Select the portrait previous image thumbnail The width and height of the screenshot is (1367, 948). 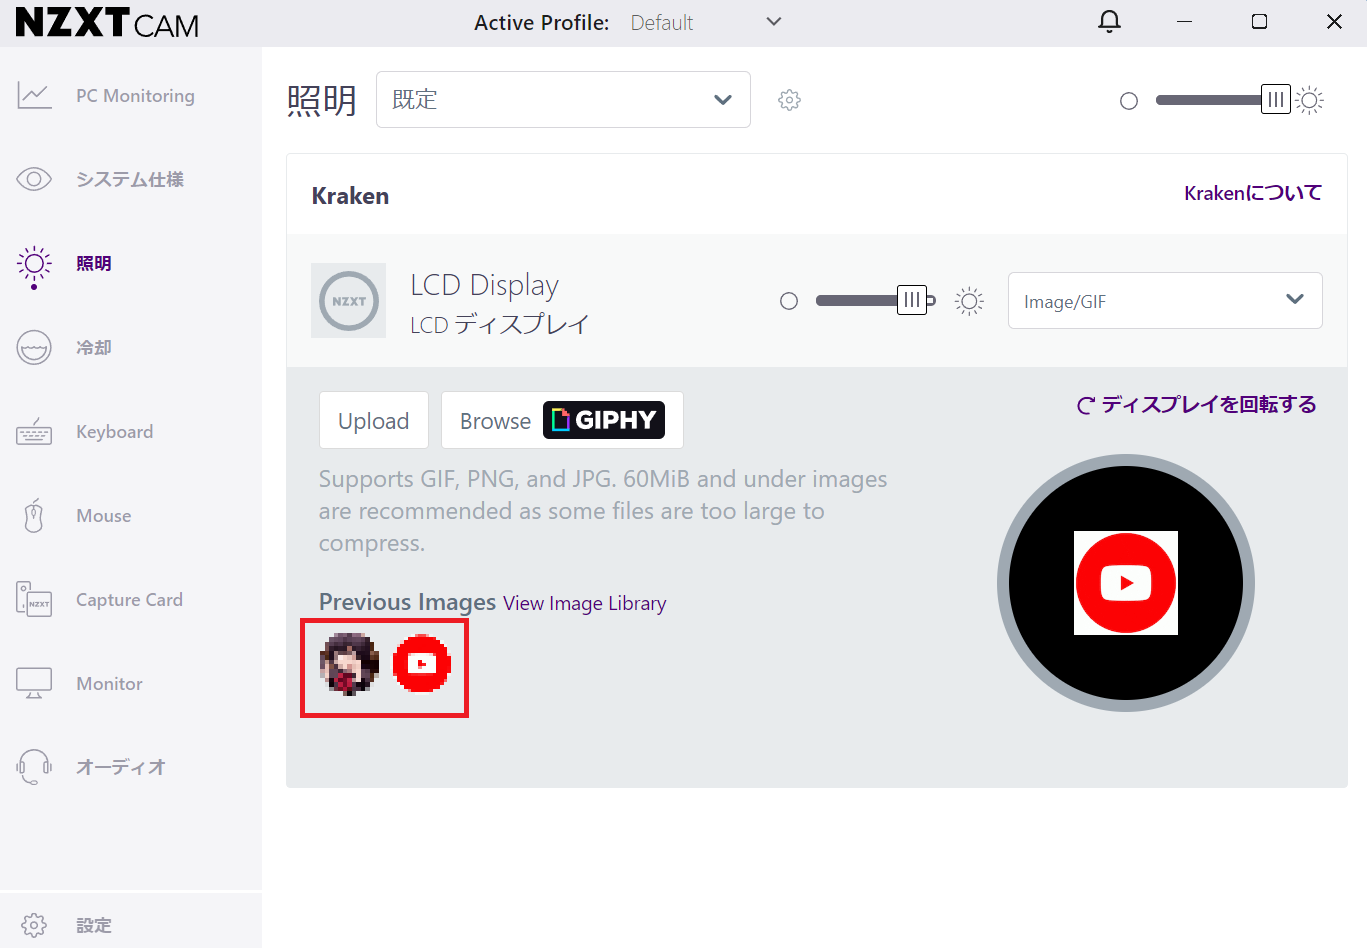(349, 663)
